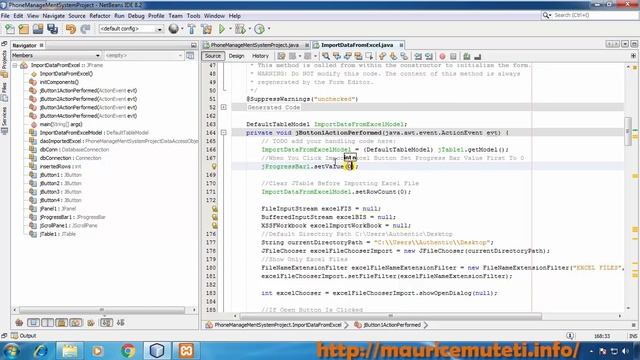The image size is (640, 360).
Task: Open the File menu
Action: coord(5,16)
